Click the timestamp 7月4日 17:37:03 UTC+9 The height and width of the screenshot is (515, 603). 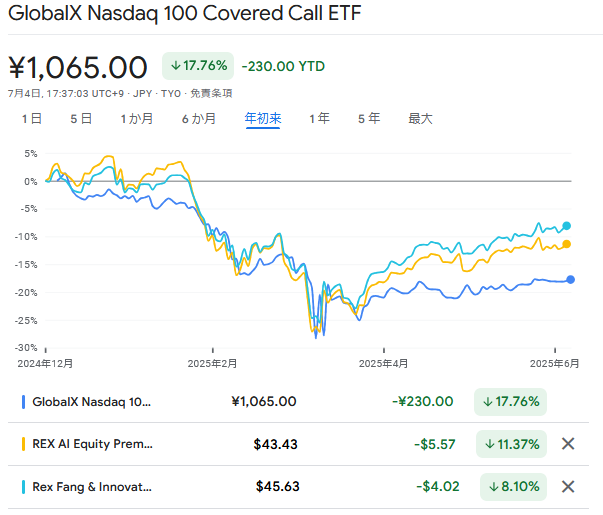point(66,93)
